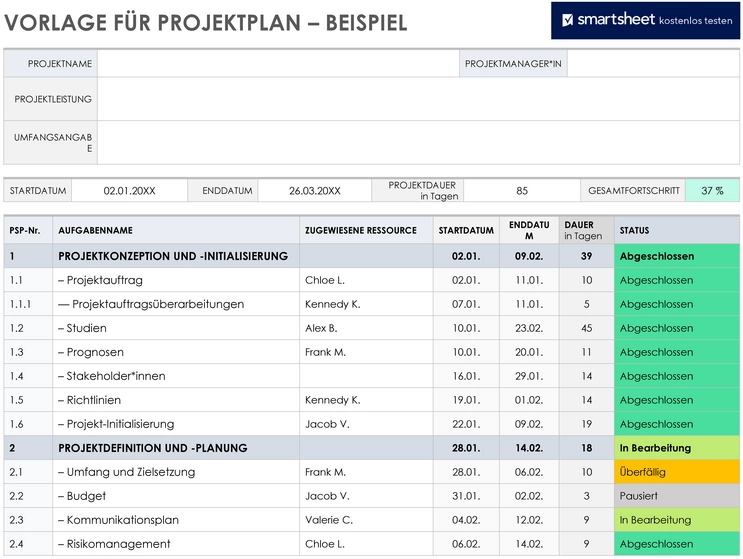Select the Projektdauer value 85
743x559 pixels.
522,190
